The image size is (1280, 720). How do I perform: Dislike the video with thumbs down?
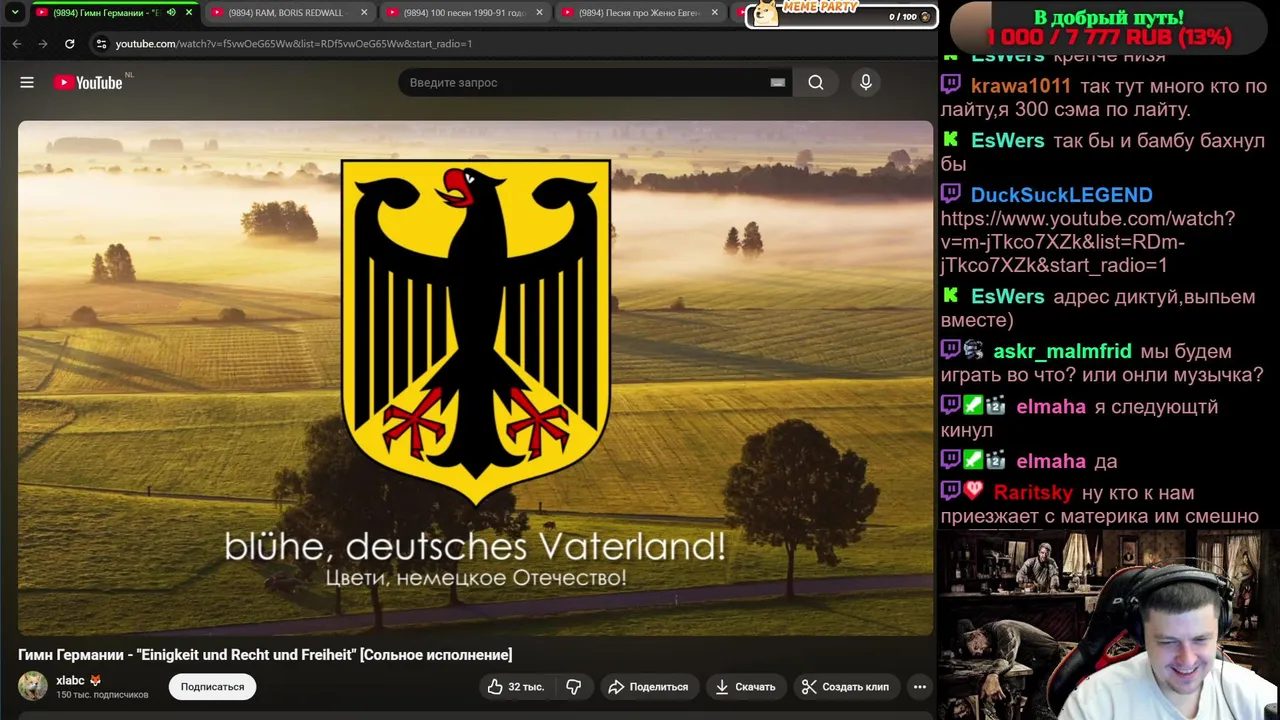(x=574, y=687)
